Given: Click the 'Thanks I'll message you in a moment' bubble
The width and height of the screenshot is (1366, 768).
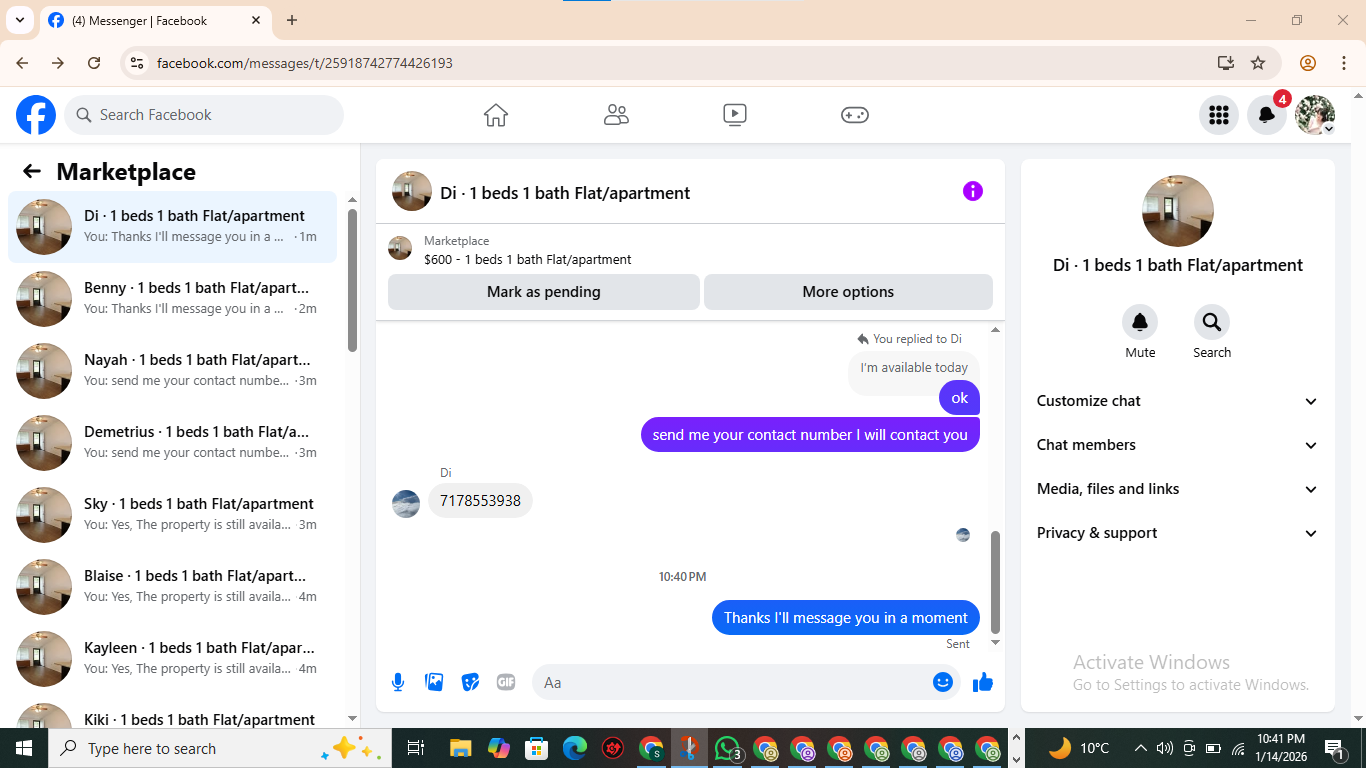Looking at the screenshot, I should click(x=846, y=618).
